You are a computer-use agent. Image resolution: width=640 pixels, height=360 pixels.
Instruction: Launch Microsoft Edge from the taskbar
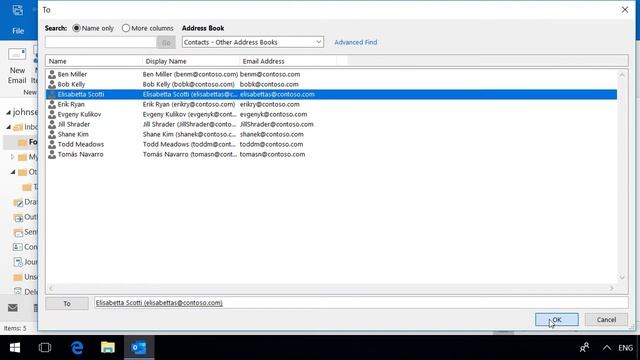pos(77,347)
